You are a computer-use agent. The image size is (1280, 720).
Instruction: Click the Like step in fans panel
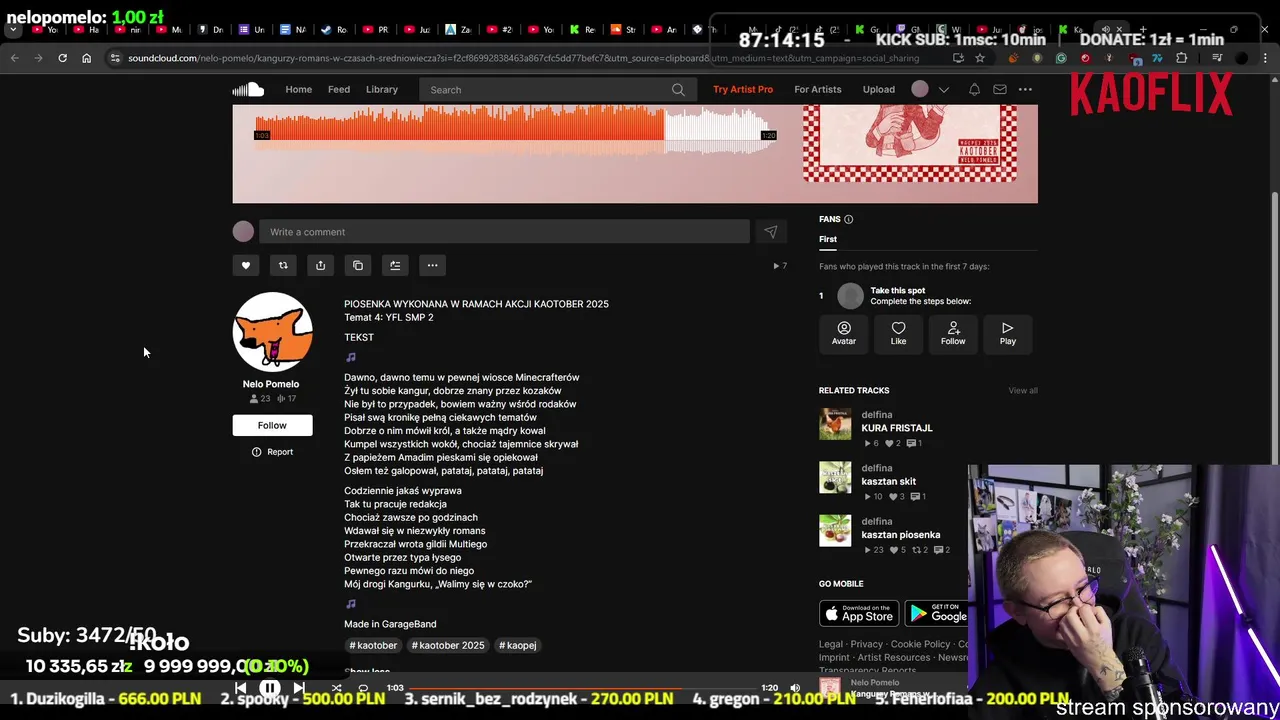point(898,334)
